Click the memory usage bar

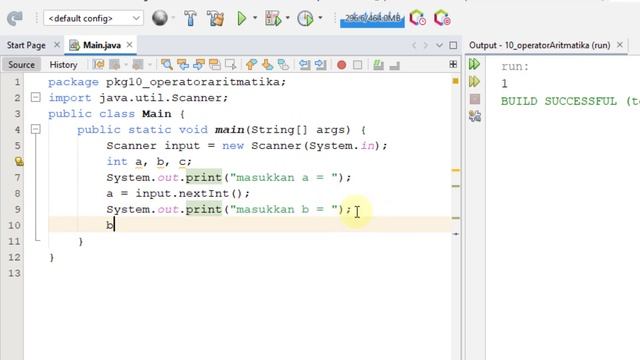coord(372,19)
